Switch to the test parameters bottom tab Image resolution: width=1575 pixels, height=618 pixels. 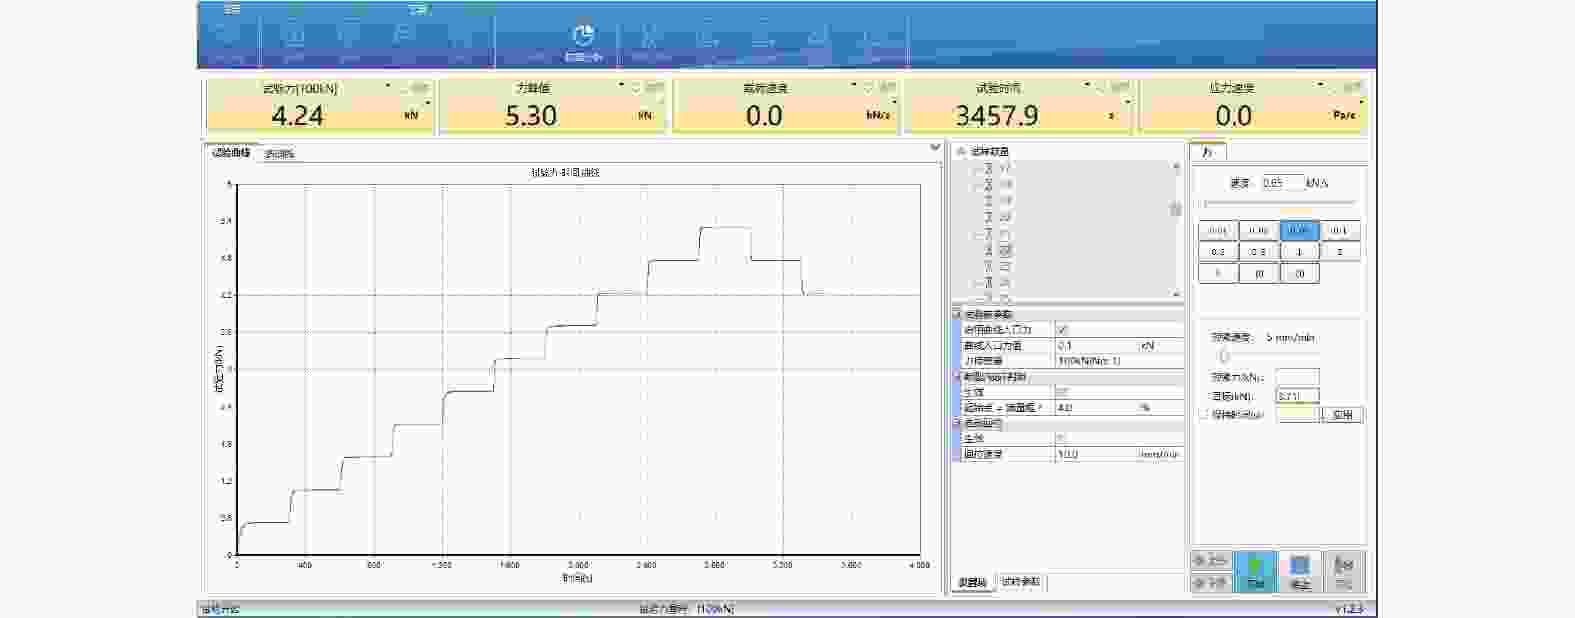point(1021,582)
